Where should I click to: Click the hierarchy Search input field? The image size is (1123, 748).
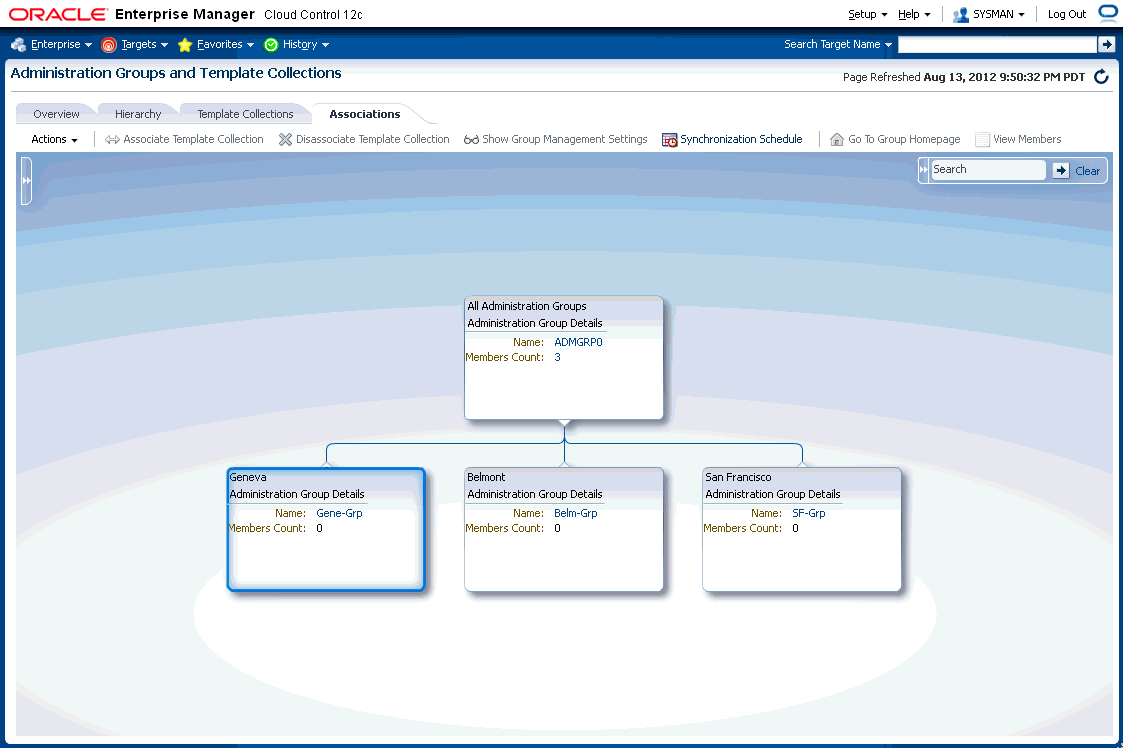[988, 170]
